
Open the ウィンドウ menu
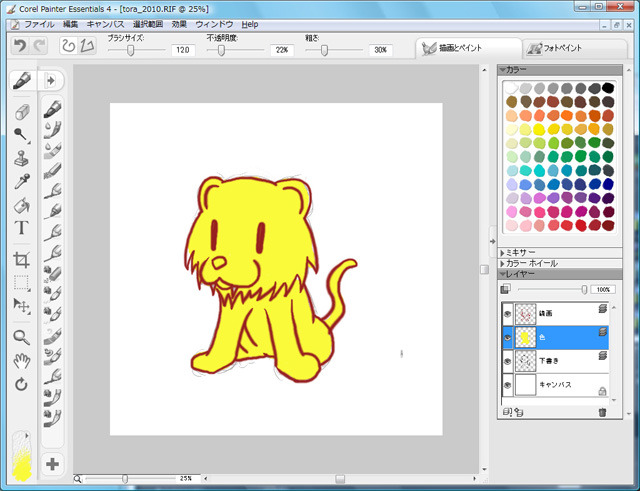point(214,24)
